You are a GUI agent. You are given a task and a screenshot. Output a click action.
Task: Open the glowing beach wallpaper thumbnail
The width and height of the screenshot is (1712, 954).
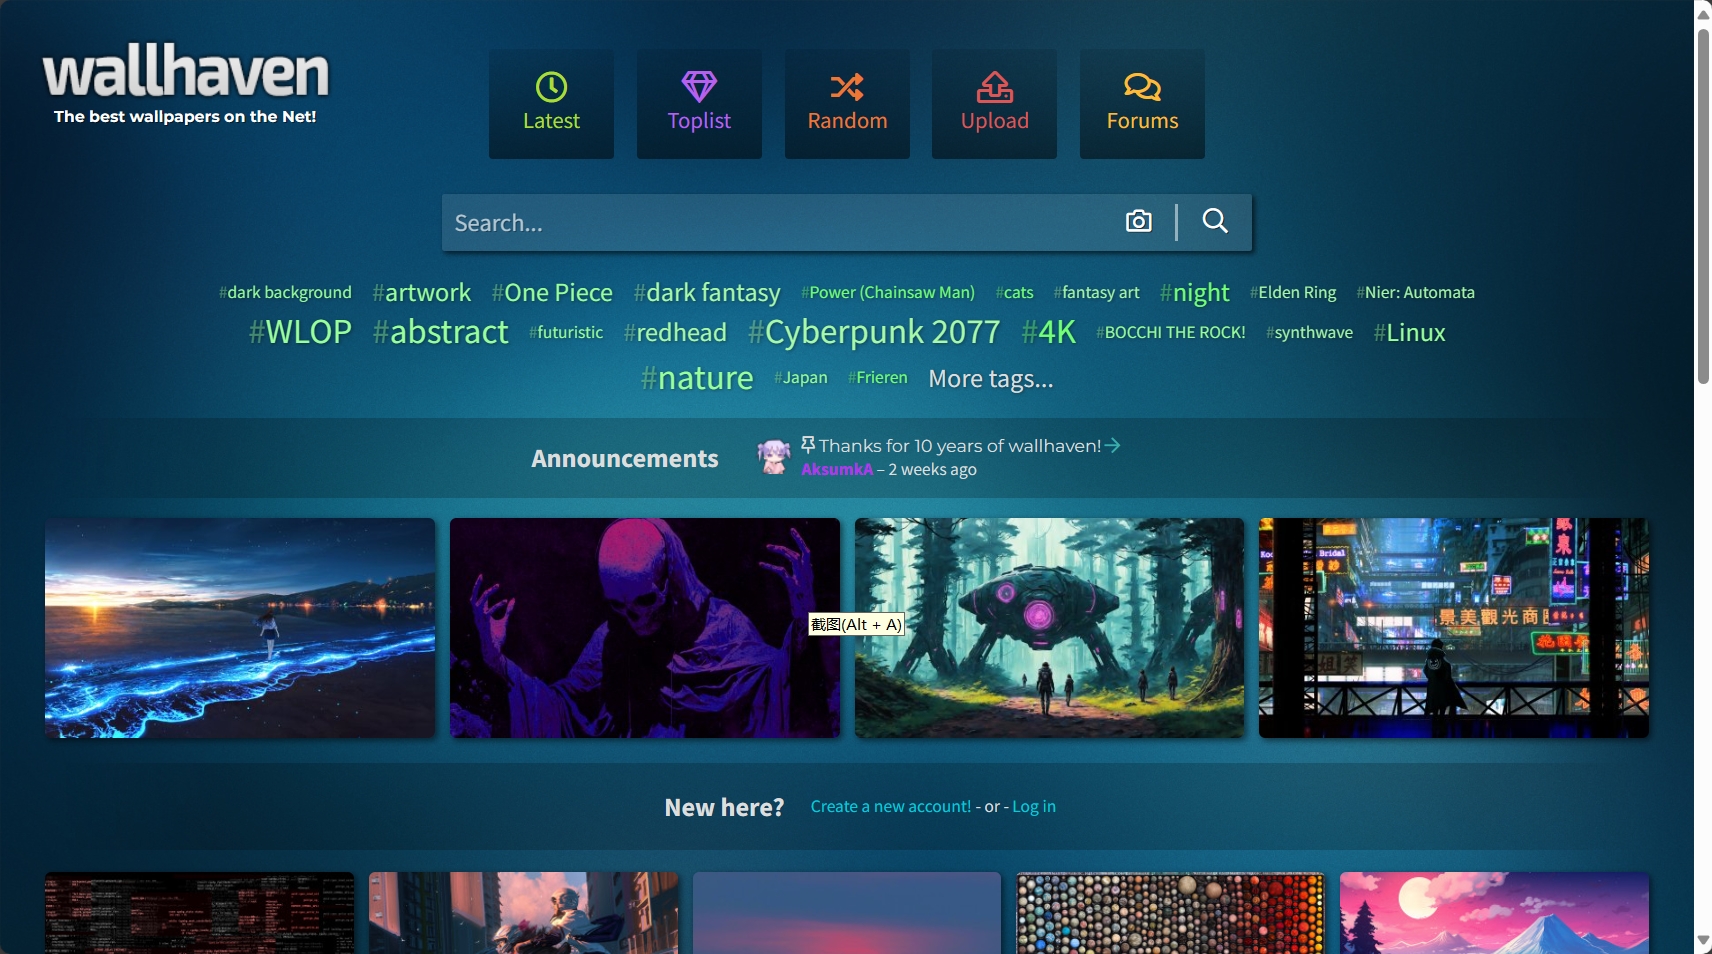pos(240,628)
